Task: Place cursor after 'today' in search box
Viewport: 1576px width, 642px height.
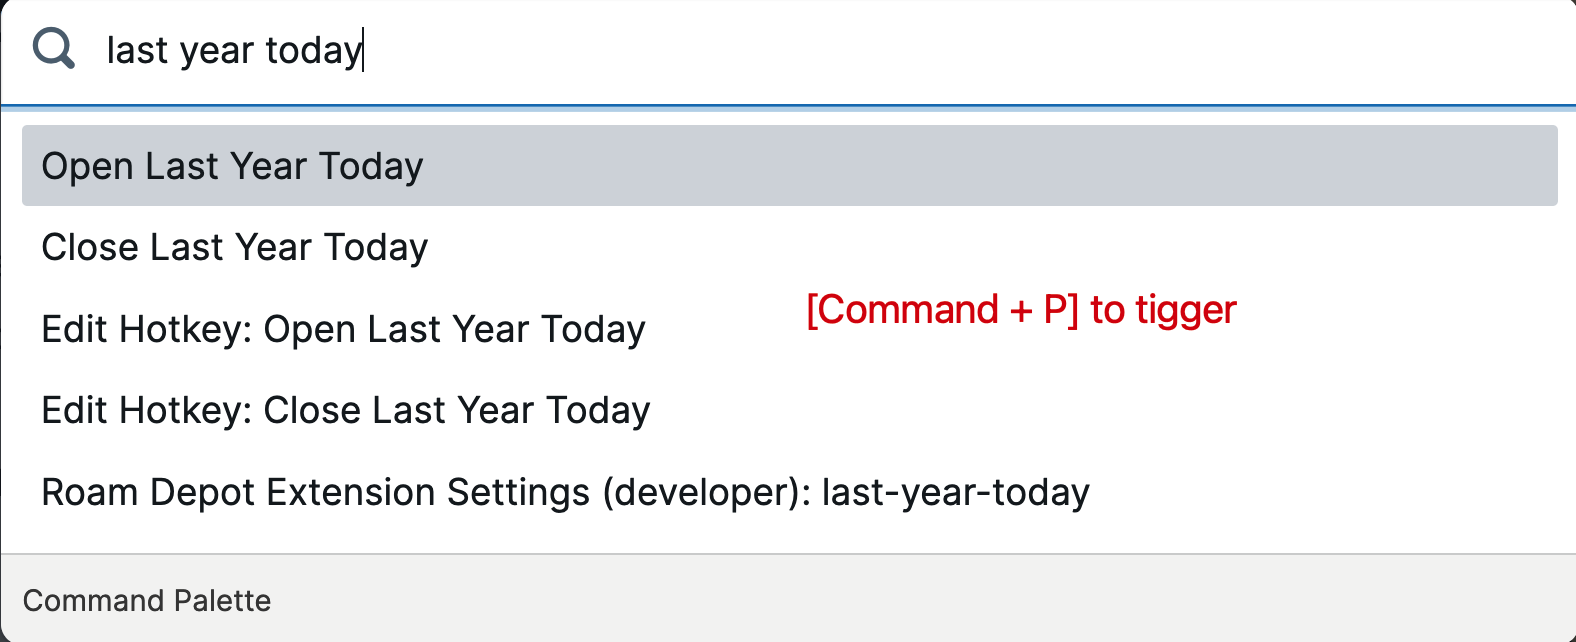Action: coord(363,50)
